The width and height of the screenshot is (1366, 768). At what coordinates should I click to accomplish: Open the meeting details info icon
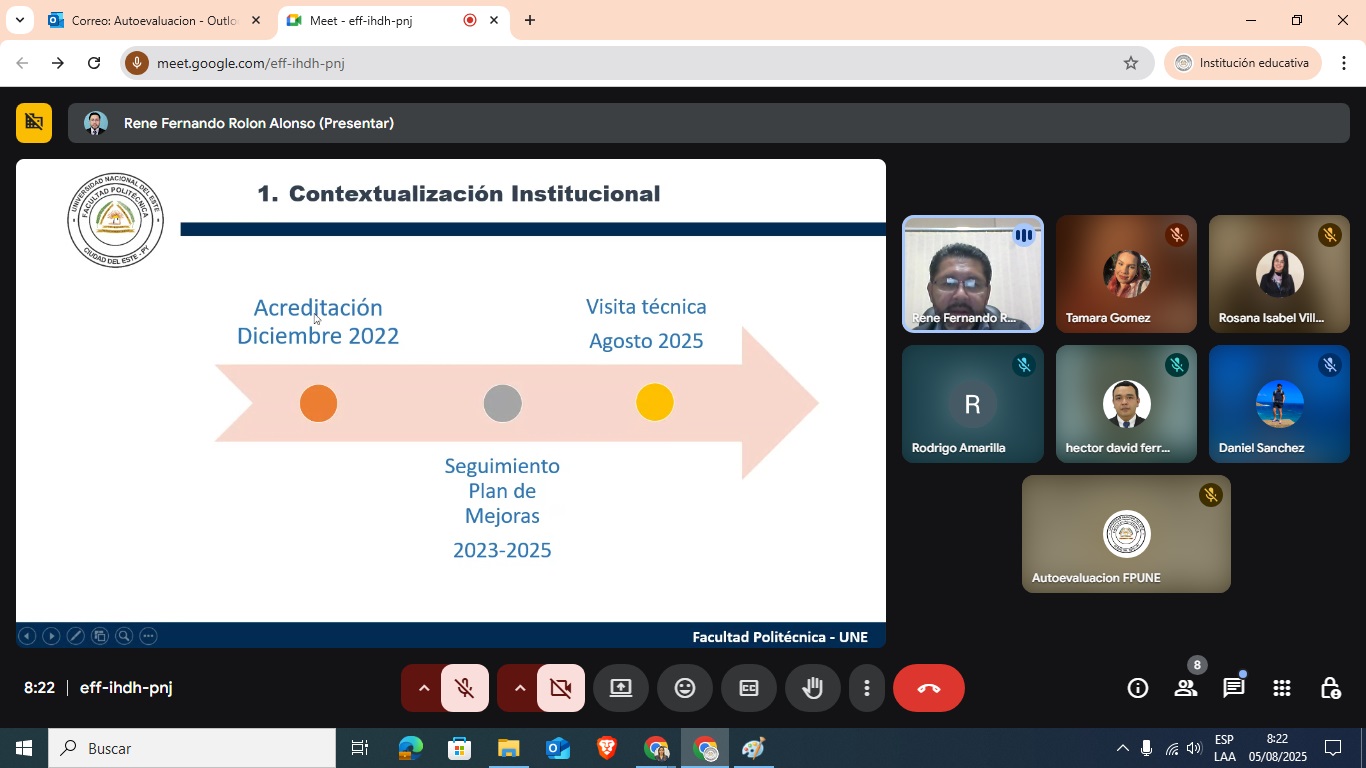coord(1137,688)
